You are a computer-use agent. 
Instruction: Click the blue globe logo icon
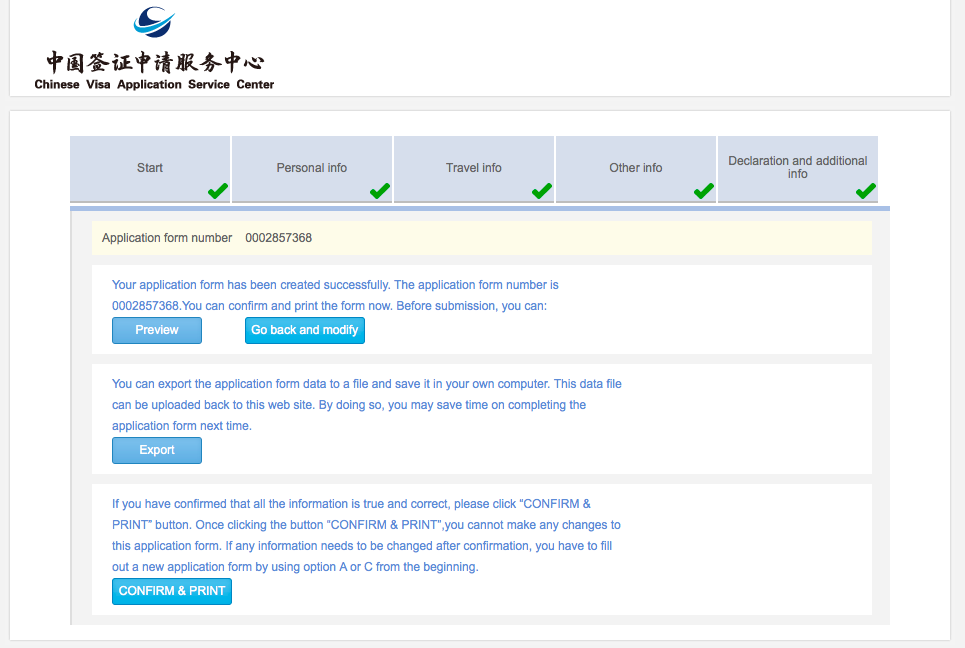154,22
